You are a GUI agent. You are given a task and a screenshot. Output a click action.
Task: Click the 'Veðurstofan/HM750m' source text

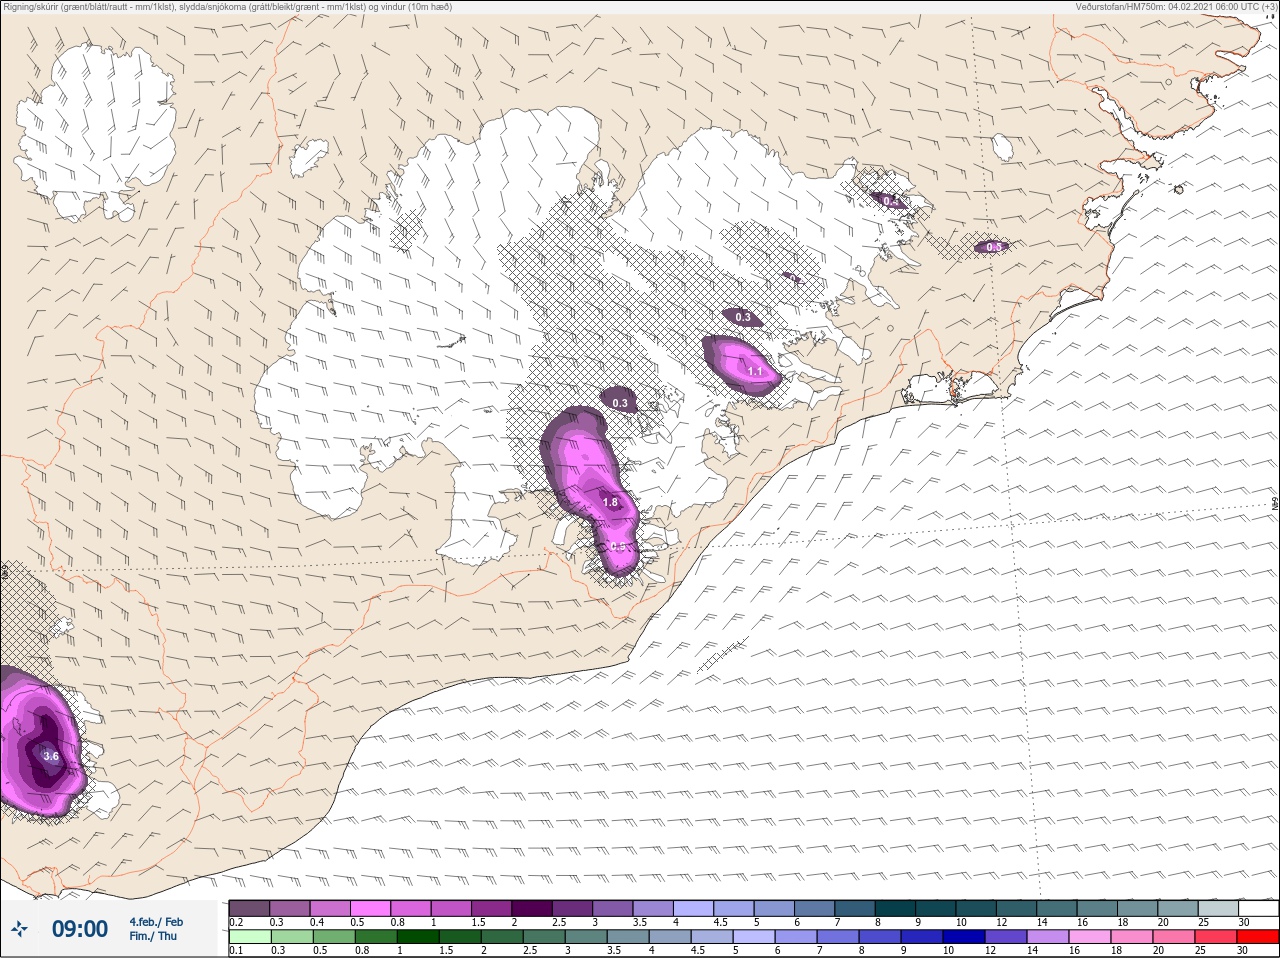[1176, 7]
